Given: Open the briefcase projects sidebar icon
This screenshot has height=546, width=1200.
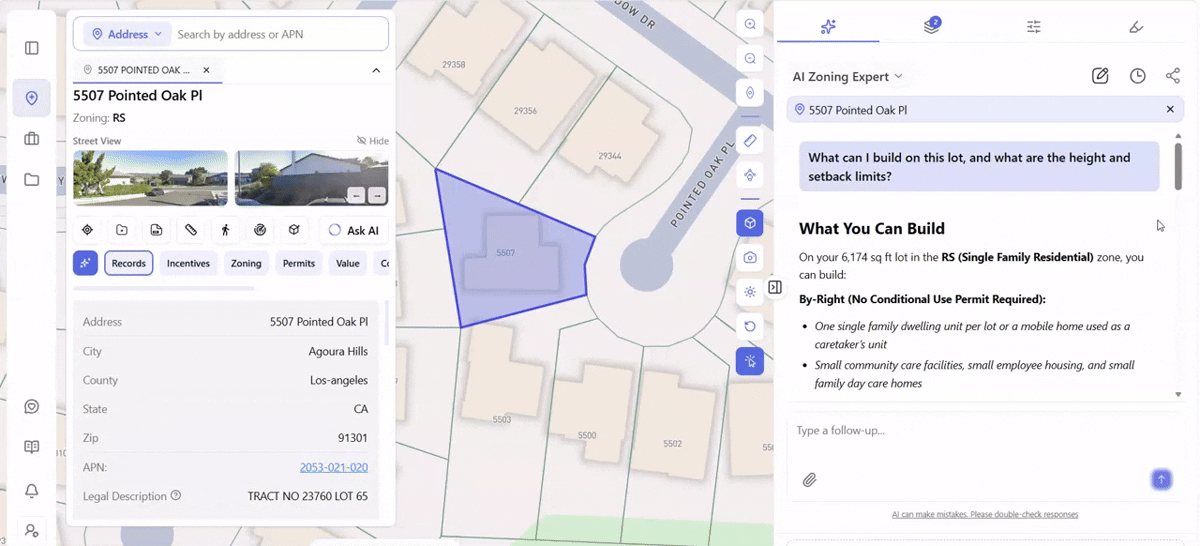Looking at the screenshot, I should pos(32,139).
